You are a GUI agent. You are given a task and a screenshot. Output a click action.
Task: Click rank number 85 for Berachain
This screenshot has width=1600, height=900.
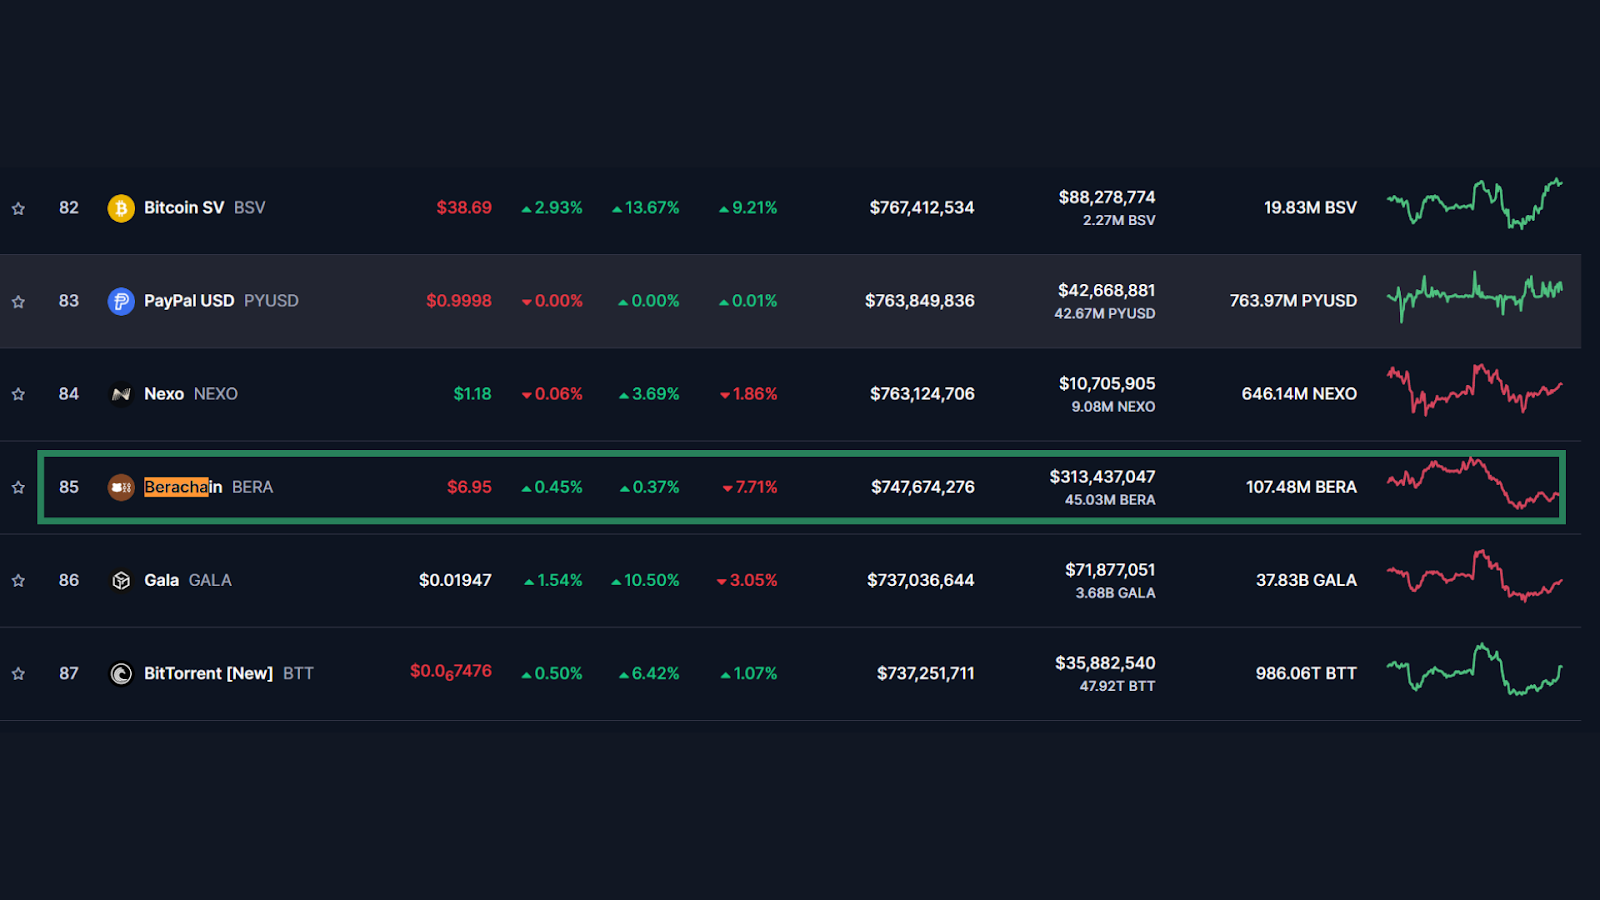69,487
